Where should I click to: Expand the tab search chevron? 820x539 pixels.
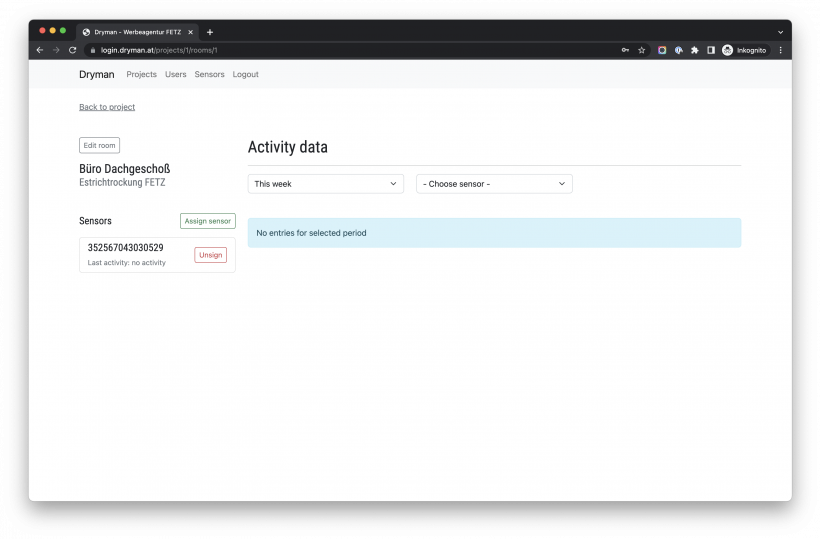coord(781,32)
